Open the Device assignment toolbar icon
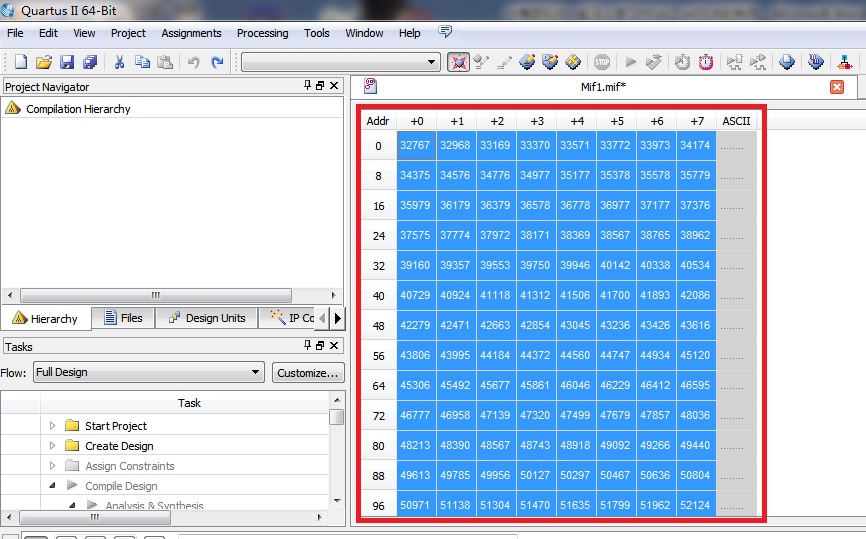 481,62
